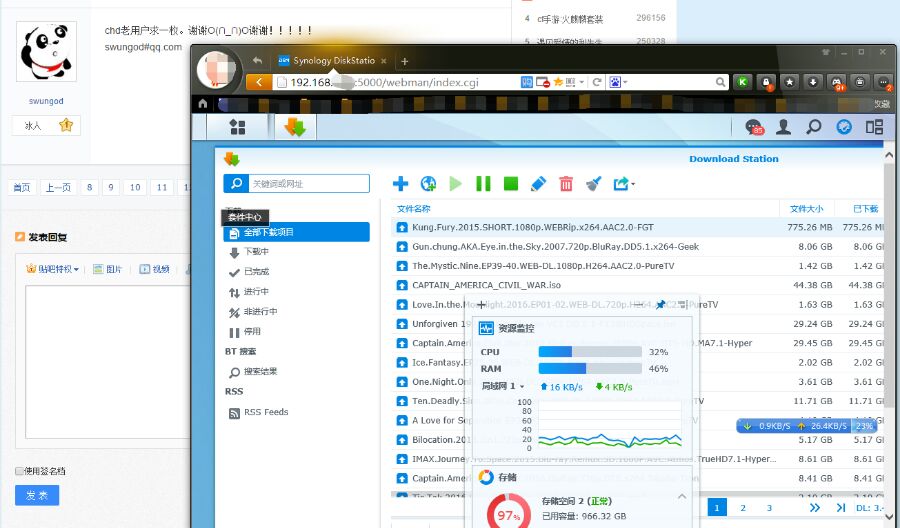Go to forum 上一页 page link

coord(58,187)
